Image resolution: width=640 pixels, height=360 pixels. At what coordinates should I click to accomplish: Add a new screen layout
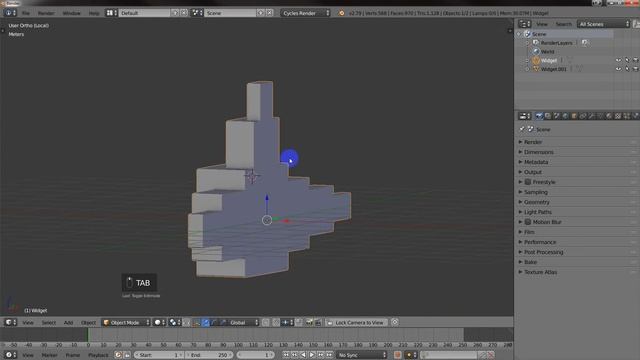tap(176, 13)
